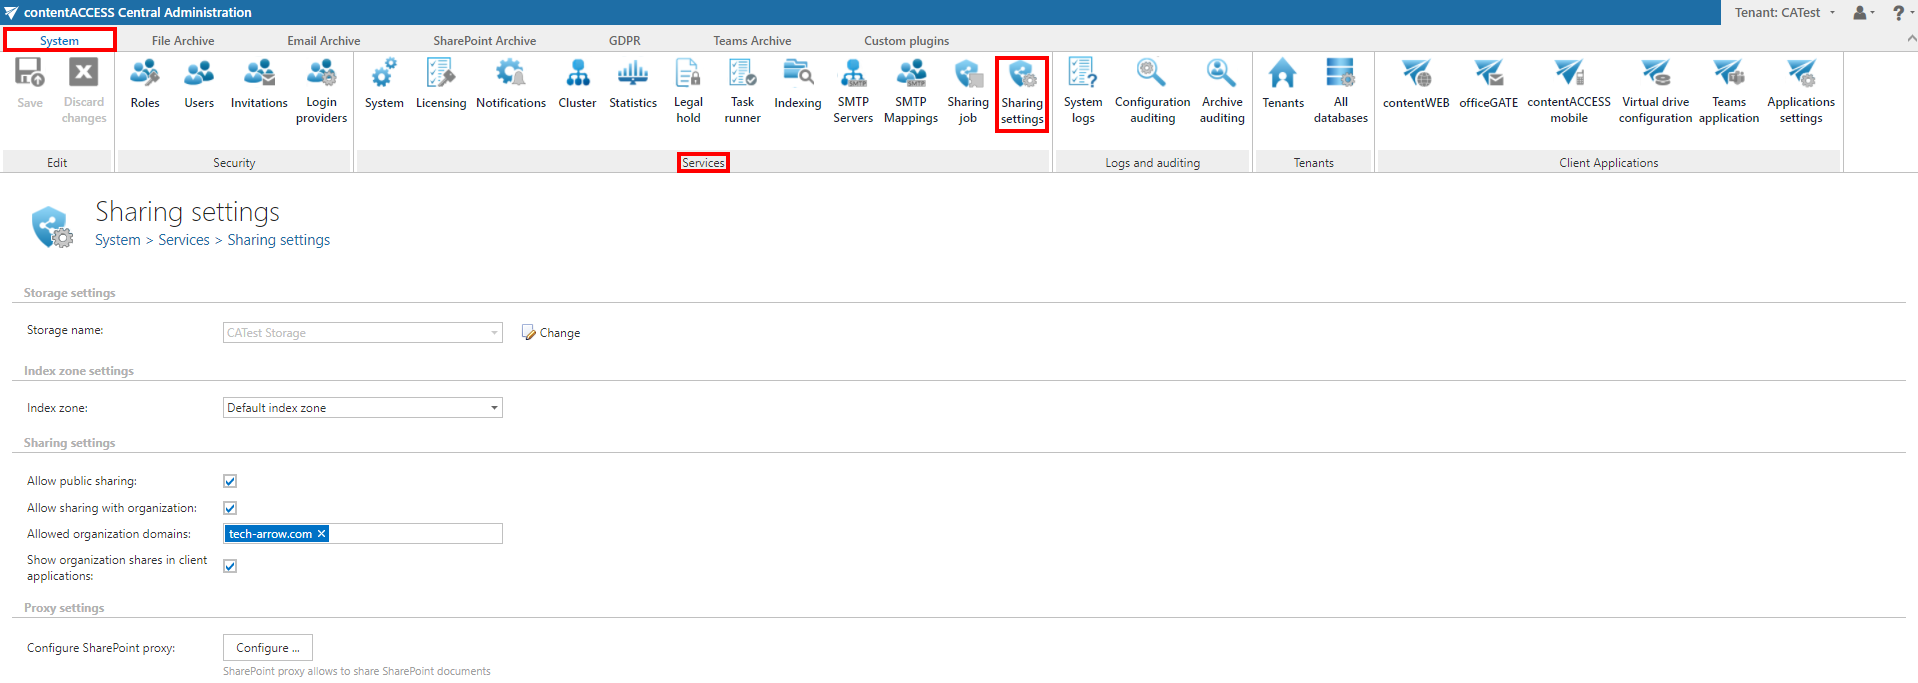1918x683 pixels.
Task: Click the Change storage link
Action: point(551,333)
